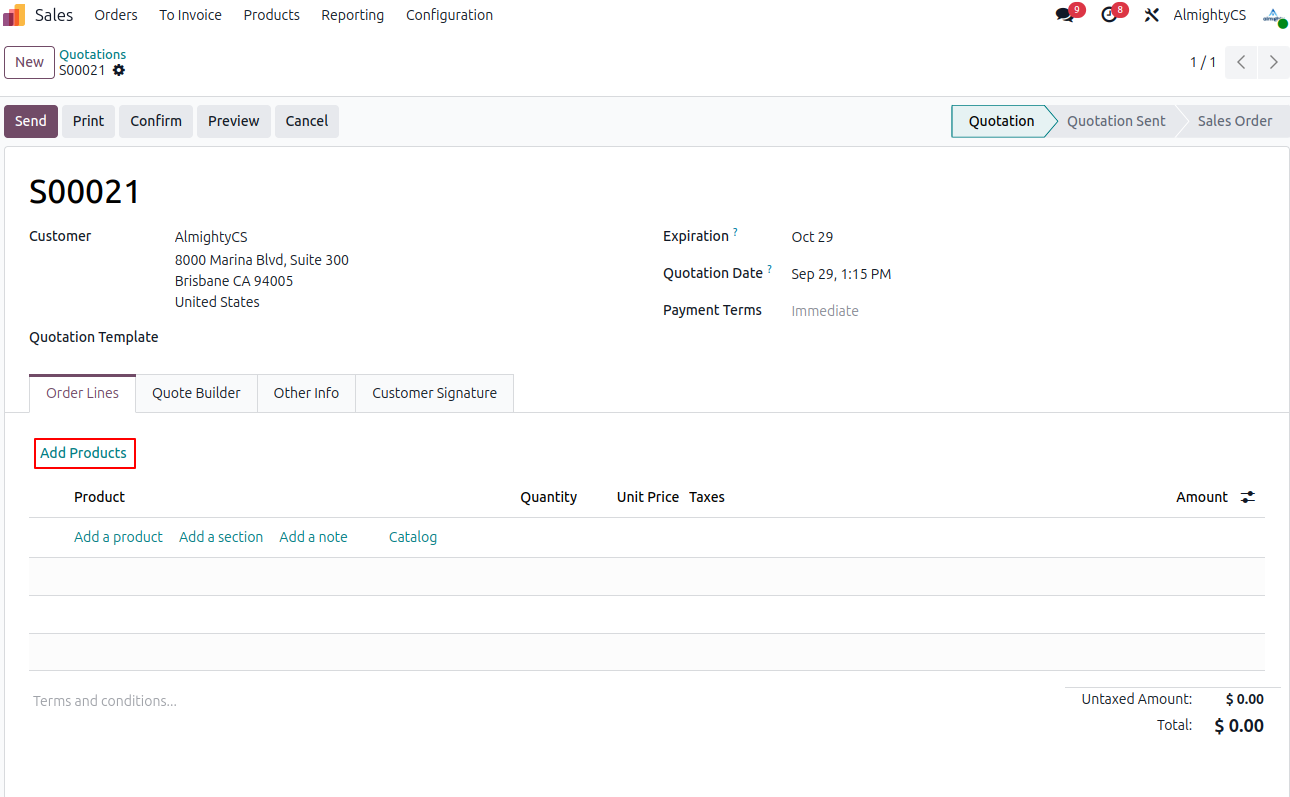Open the Orders menu

point(116,15)
